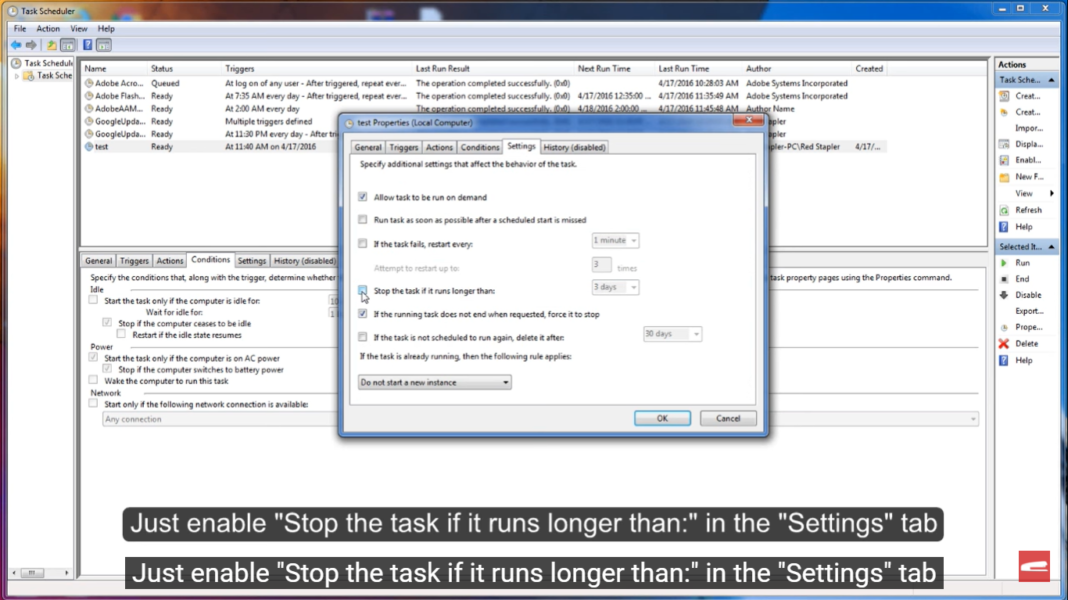The width and height of the screenshot is (1068, 600).
Task: Click the Cancel button
Action: (x=728, y=418)
